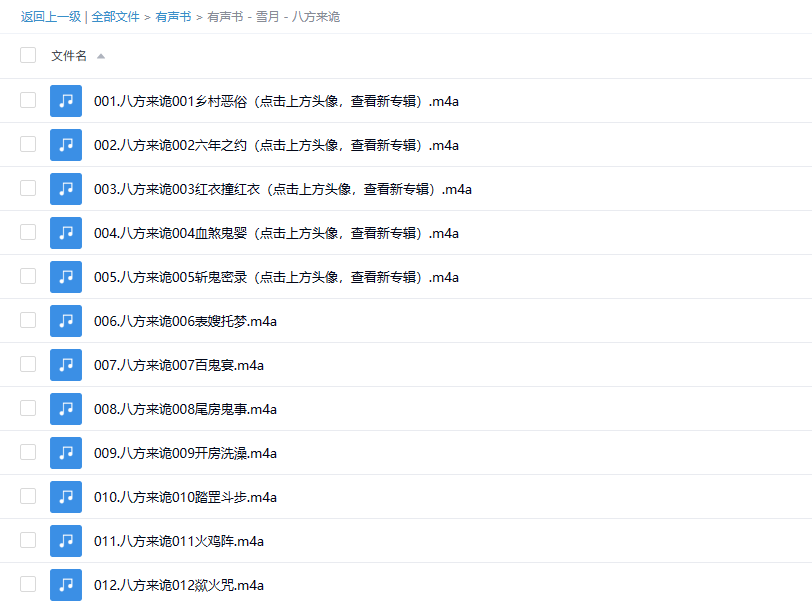
Task: Sort by the 文件名 column header
Action: click(69, 56)
